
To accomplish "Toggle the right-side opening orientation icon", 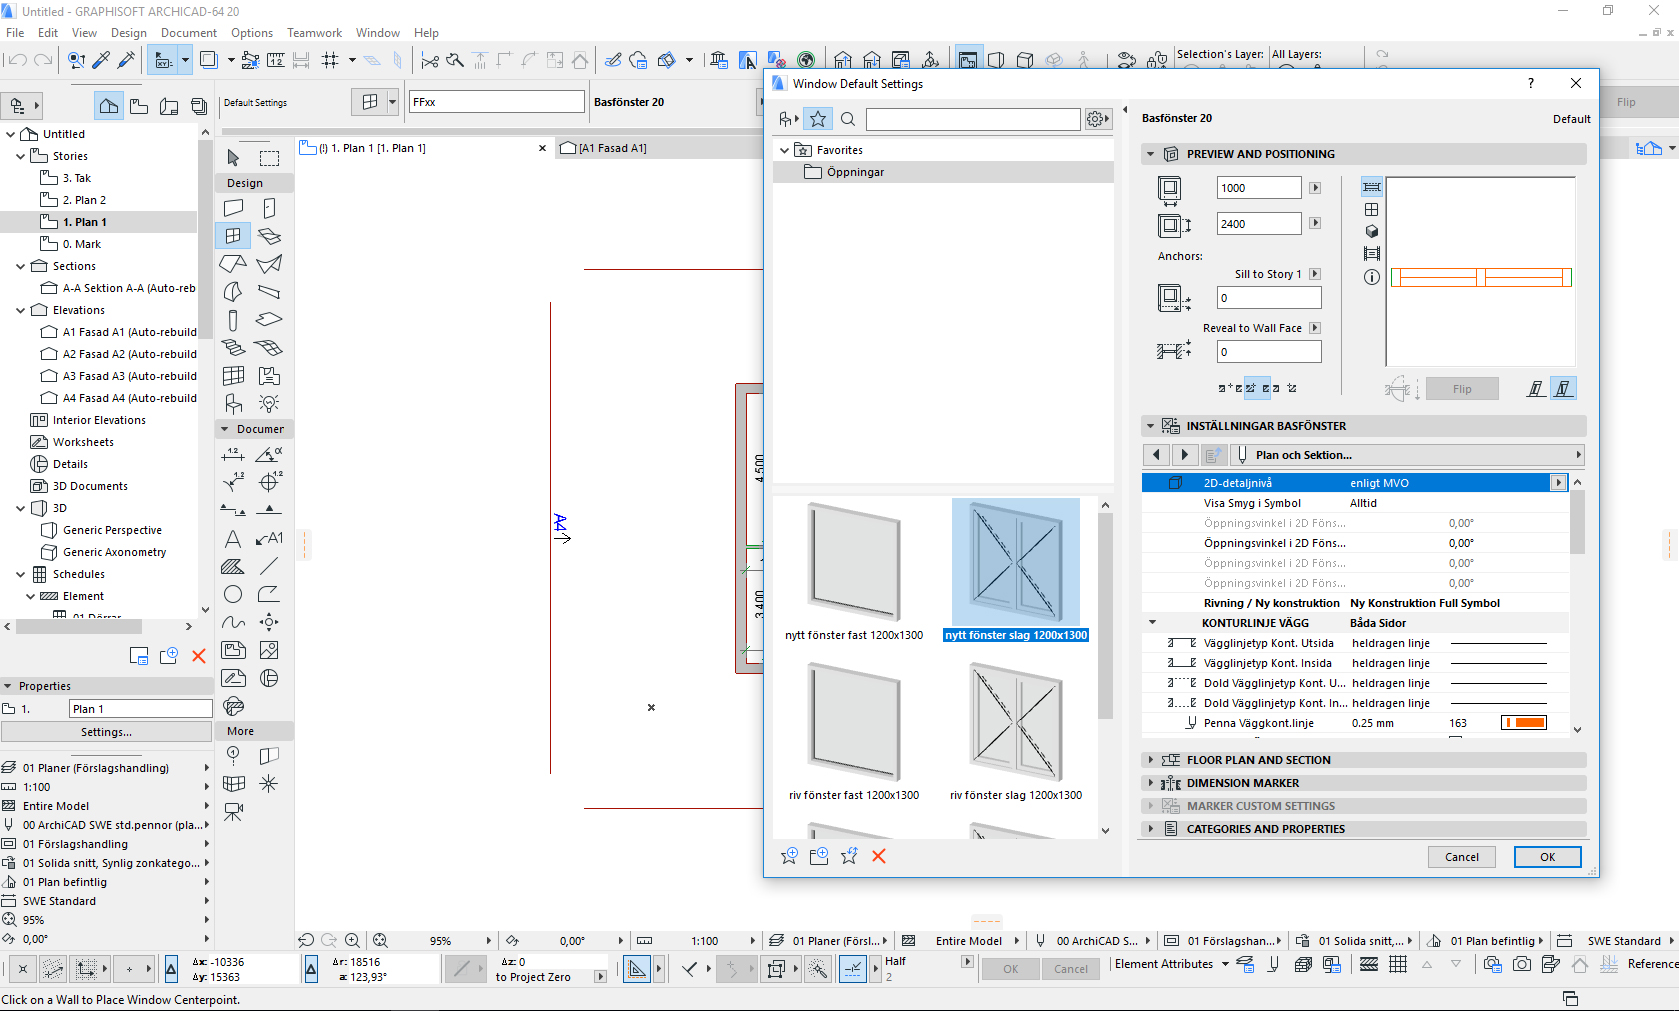I will pos(1564,389).
